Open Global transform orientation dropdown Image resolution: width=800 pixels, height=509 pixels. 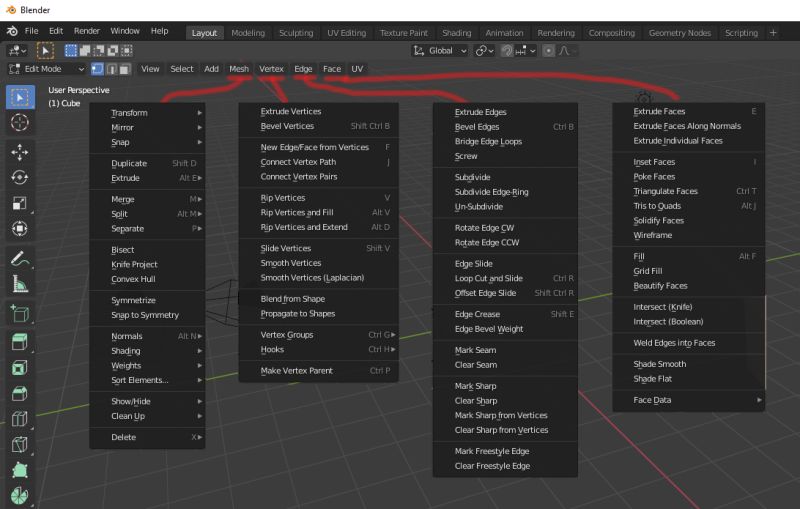coord(440,50)
